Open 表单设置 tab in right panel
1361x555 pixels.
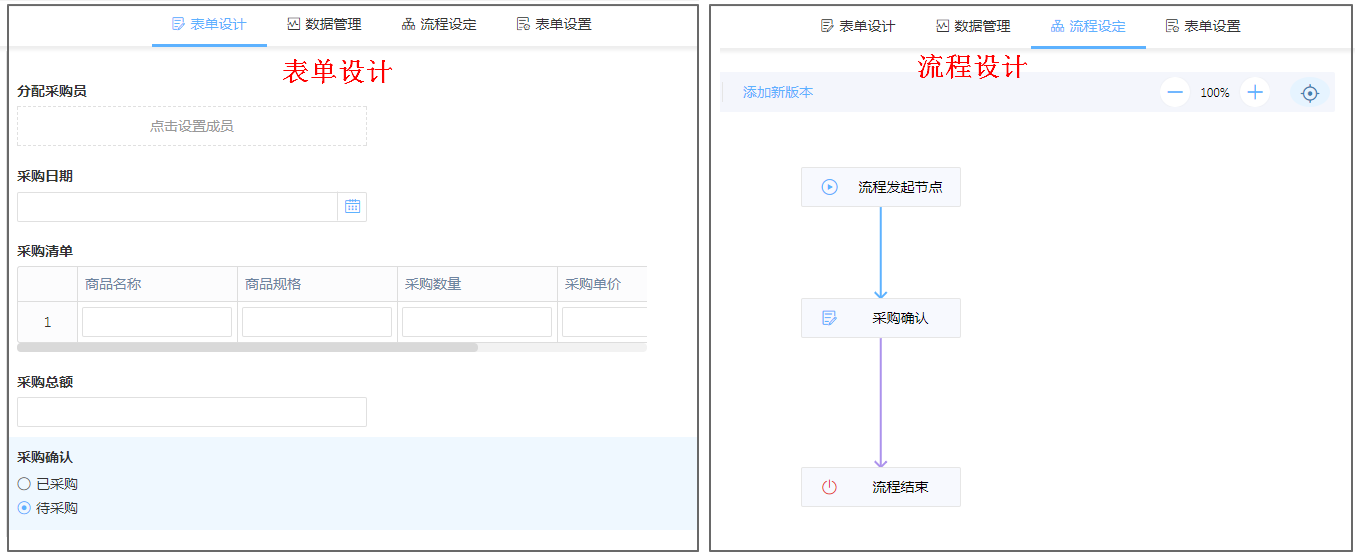[1203, 26]
